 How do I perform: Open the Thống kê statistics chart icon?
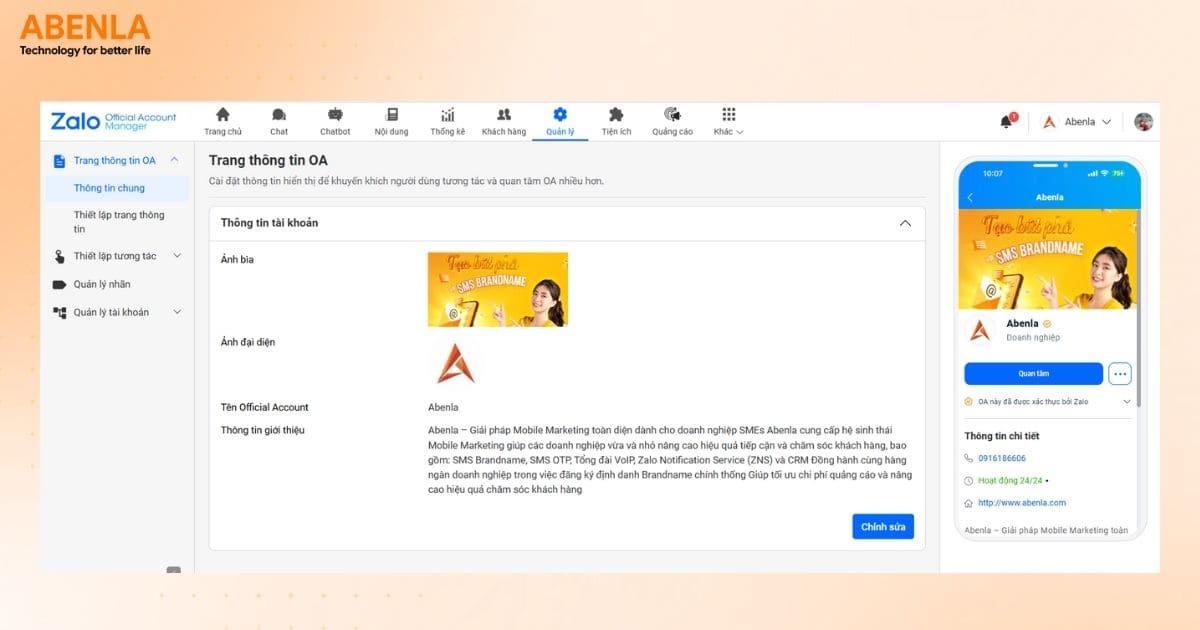pos(448,114)
